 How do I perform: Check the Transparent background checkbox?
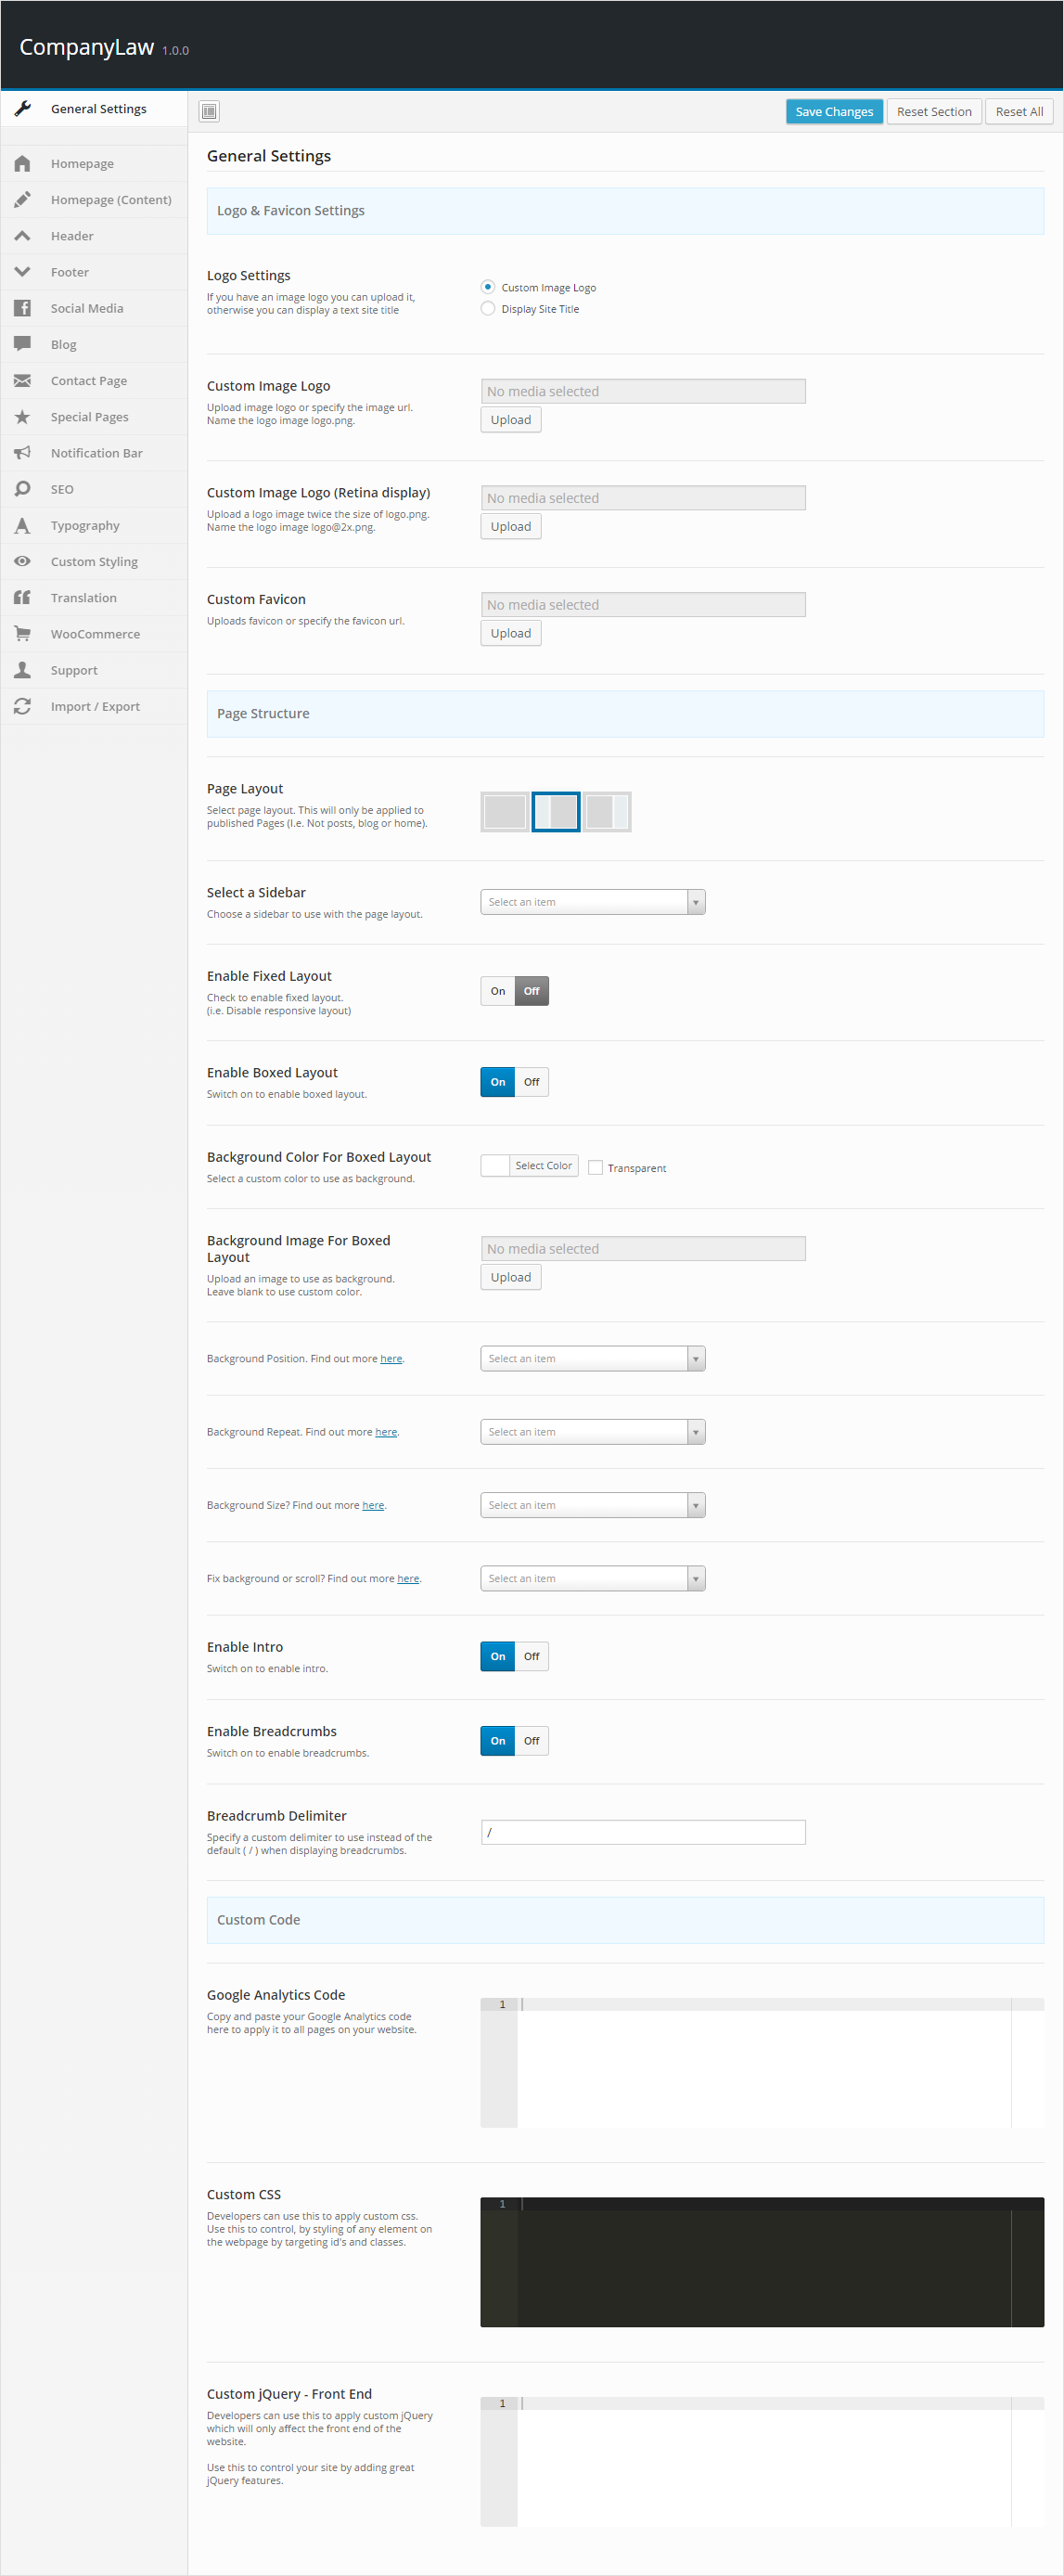(x=595, y=1167)
